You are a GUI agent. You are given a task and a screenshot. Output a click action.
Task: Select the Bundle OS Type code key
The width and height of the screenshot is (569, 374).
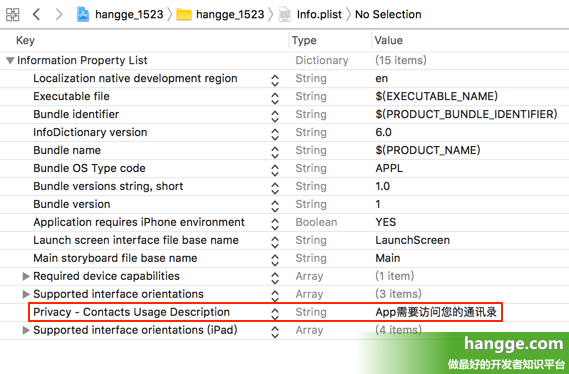click(89, 168)
